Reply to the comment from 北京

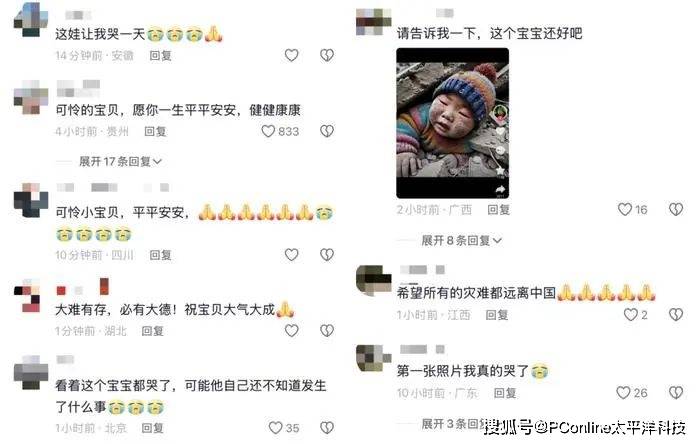click(x=152, y=428)
